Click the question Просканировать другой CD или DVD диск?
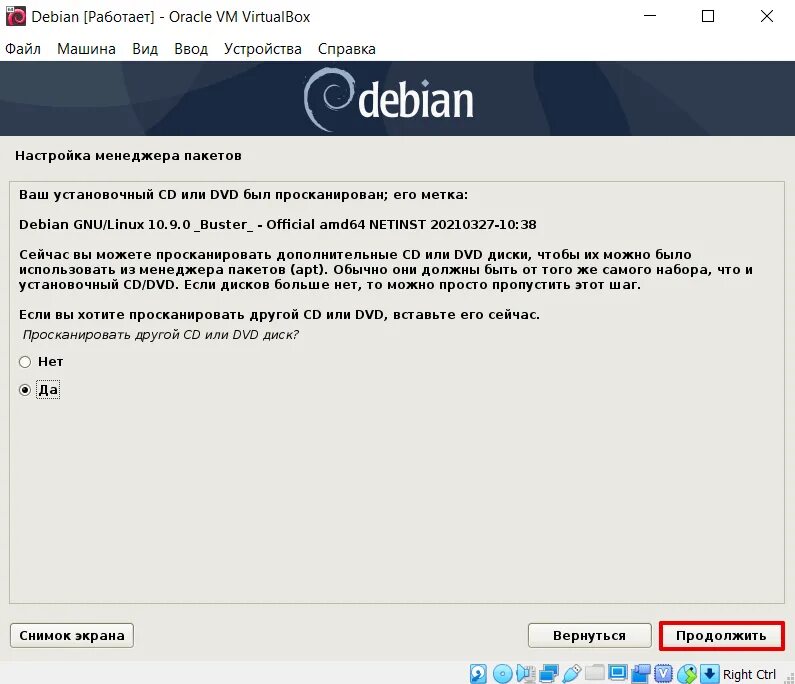The image size is (795, 684). (x=161, y=335)
